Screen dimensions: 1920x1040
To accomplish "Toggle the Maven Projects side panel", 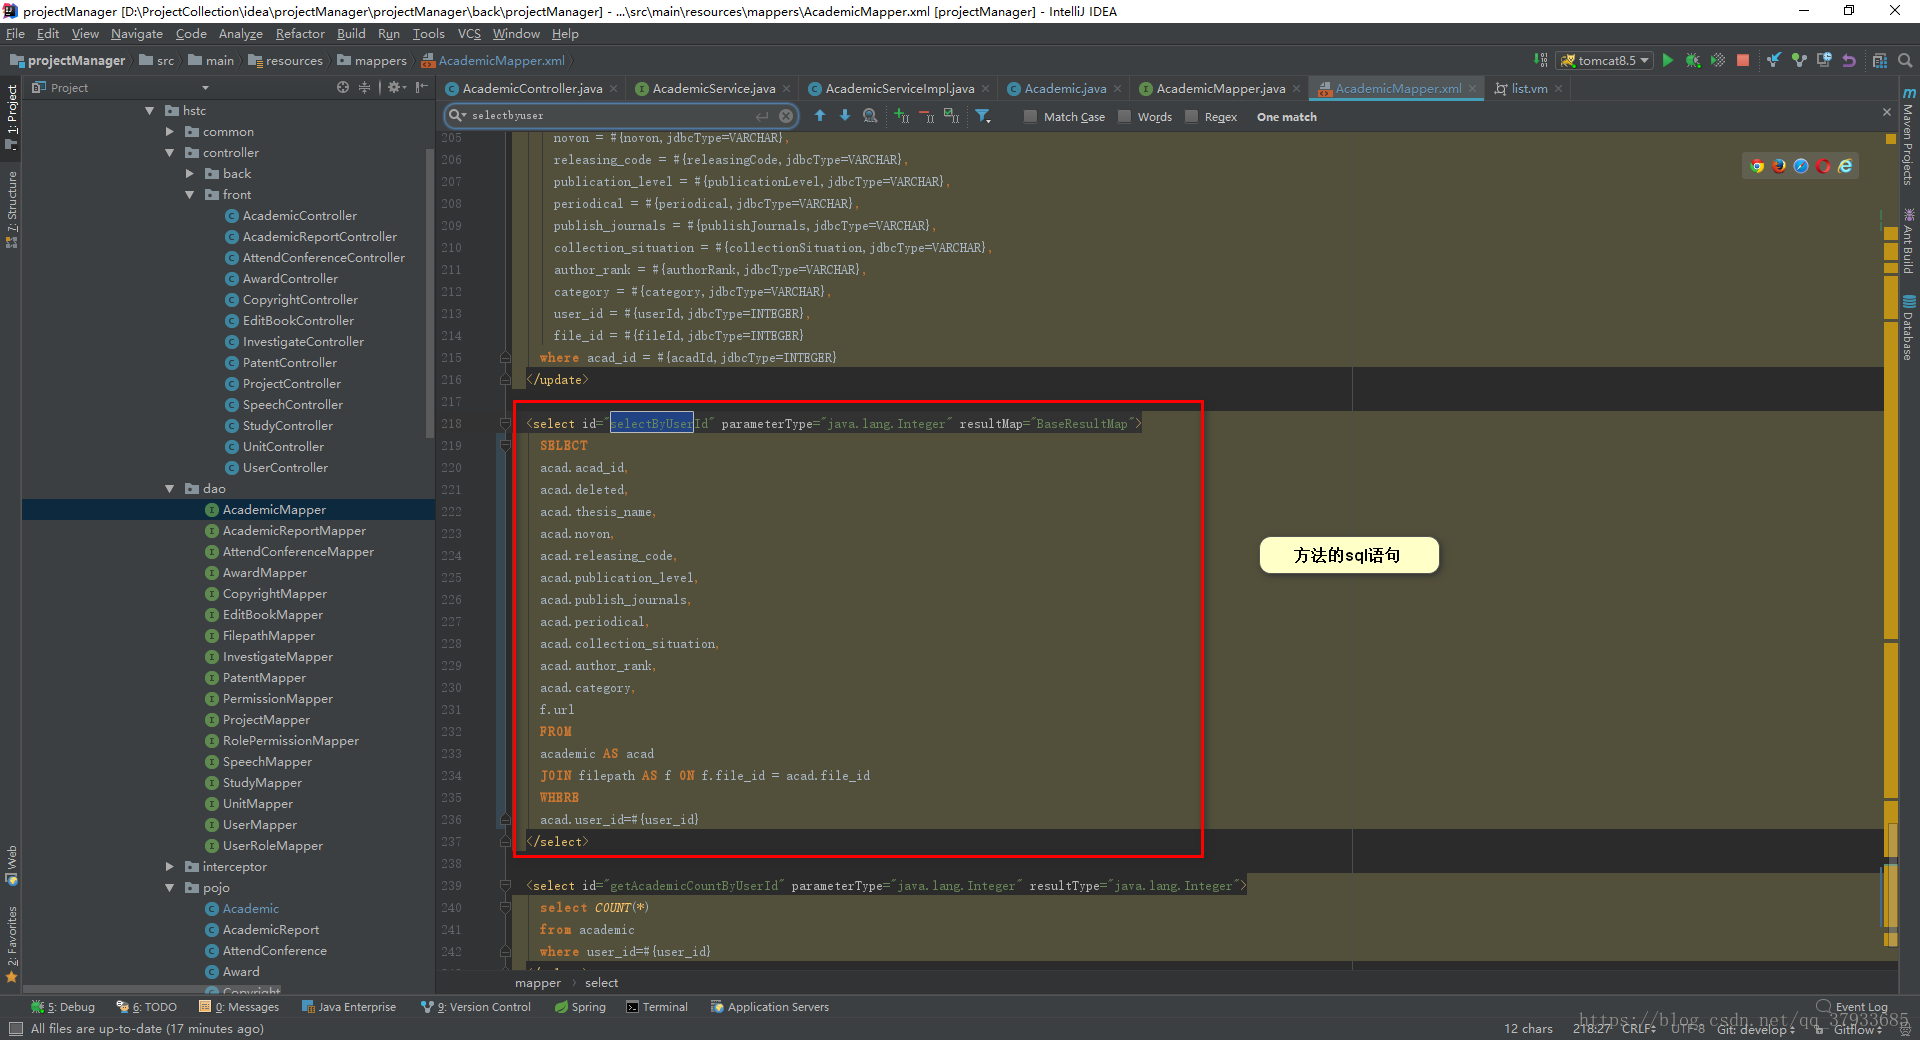I will pyautogui.click(x=1908, y=137).
